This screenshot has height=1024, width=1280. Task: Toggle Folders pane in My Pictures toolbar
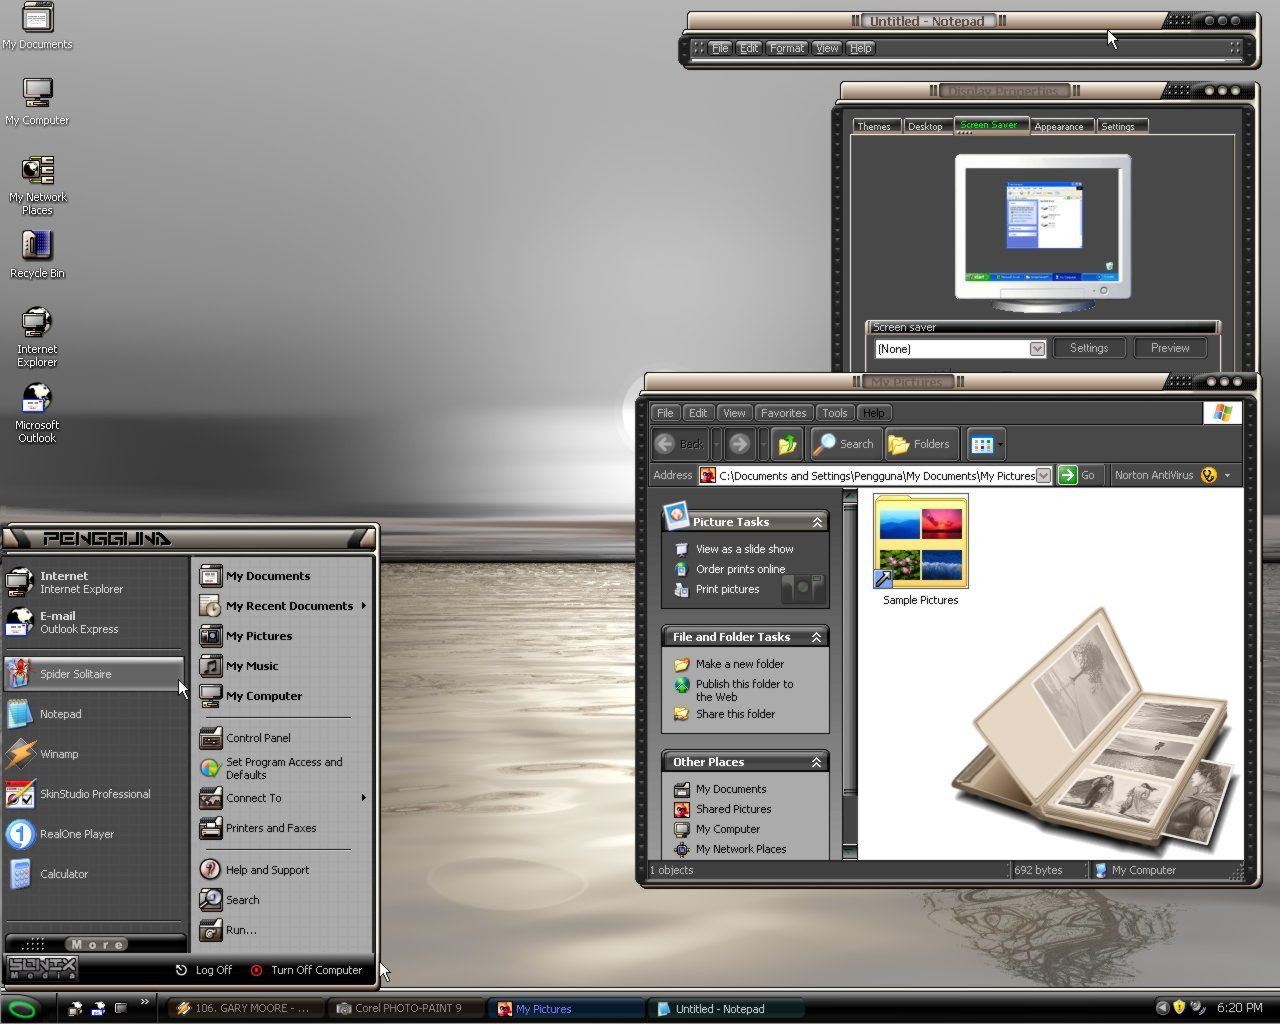click(919, 444)
